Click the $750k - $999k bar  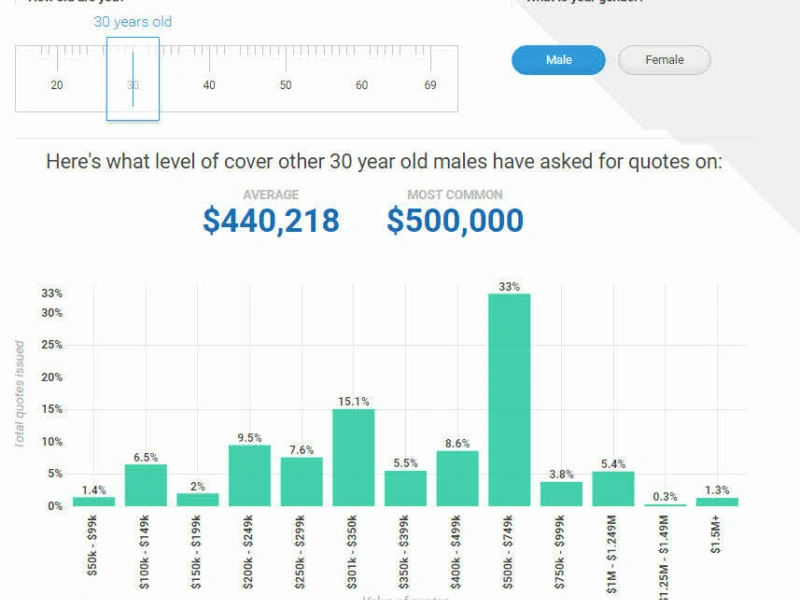[561, 494]
